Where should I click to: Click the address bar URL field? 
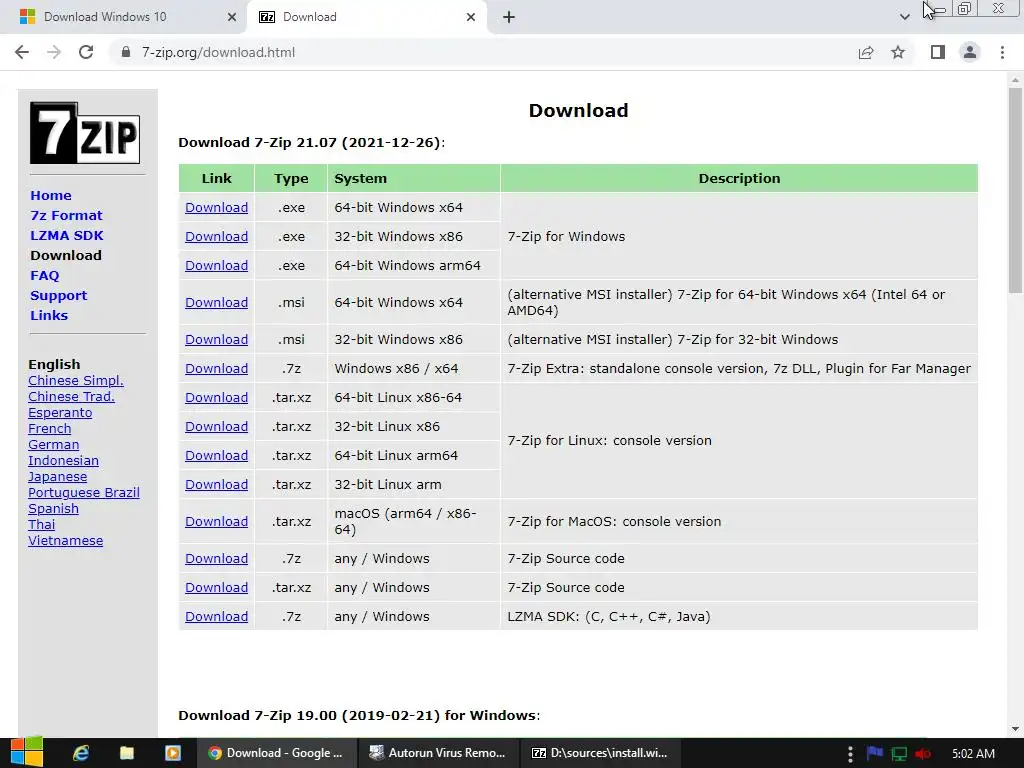pyautogui.click(x=483, y=52)
